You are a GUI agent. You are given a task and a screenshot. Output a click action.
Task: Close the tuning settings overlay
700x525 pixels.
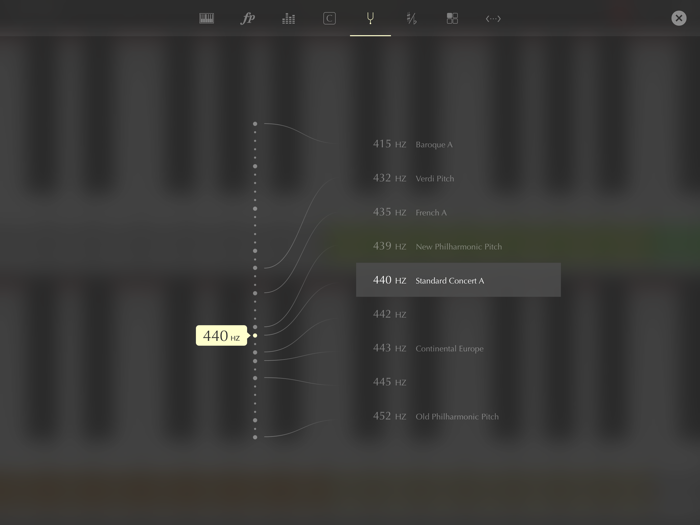(x=679, y=18)
